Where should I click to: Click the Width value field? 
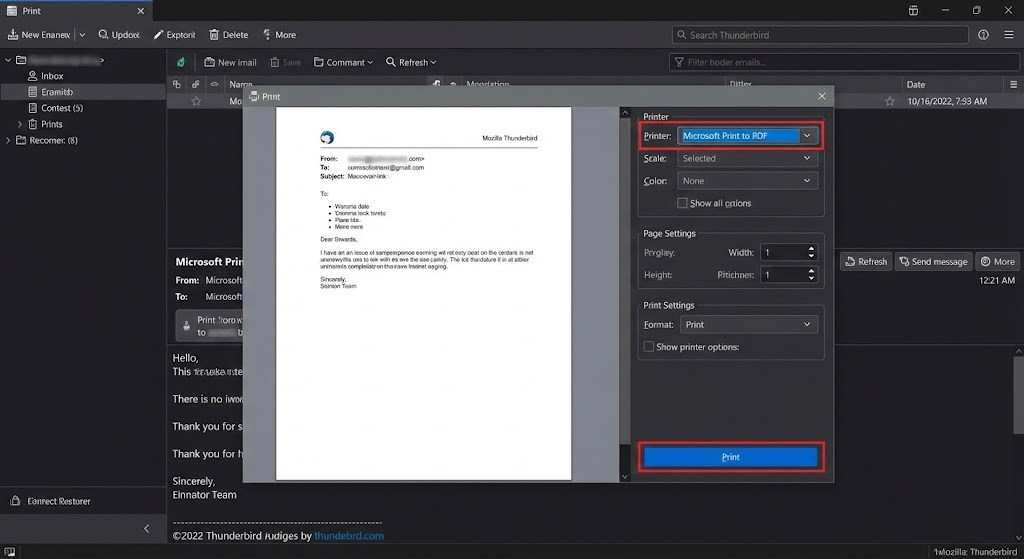(782, 253)
